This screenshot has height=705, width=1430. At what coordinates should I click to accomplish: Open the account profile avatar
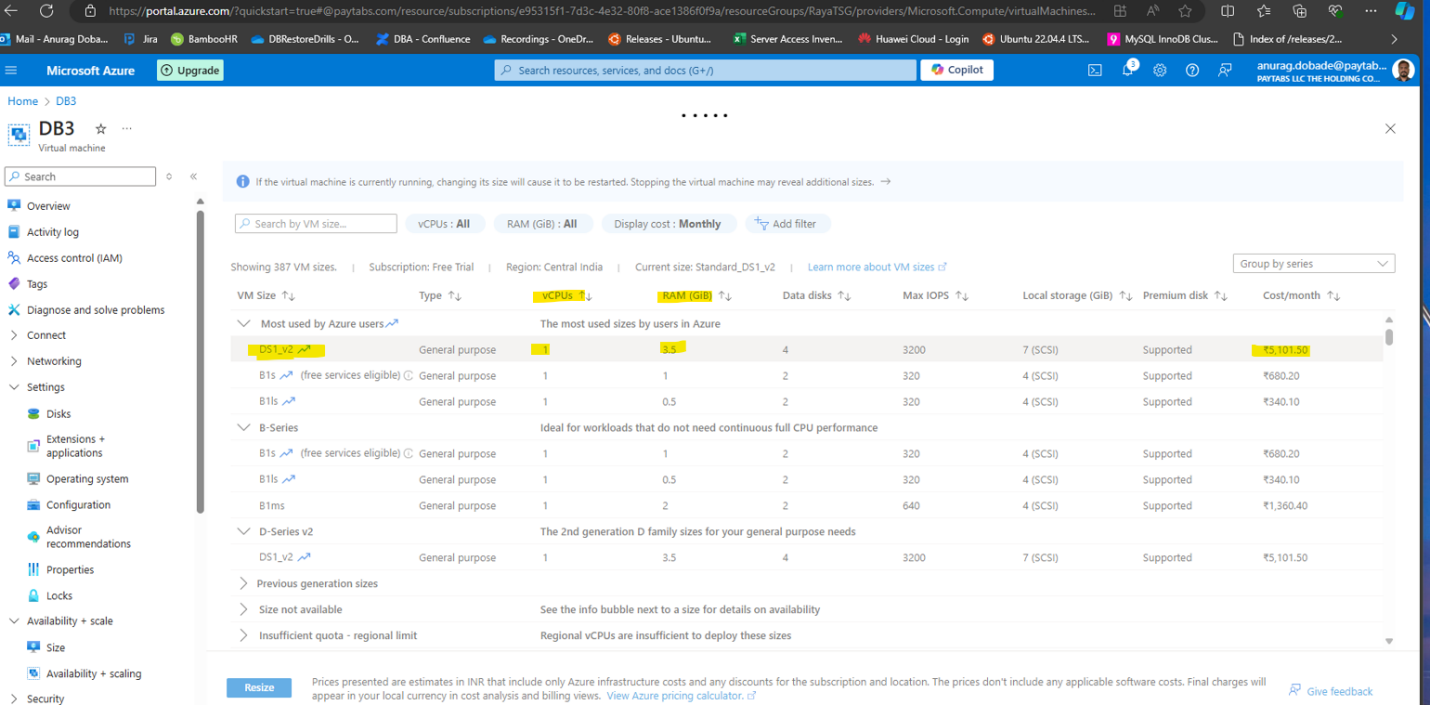1403,71
